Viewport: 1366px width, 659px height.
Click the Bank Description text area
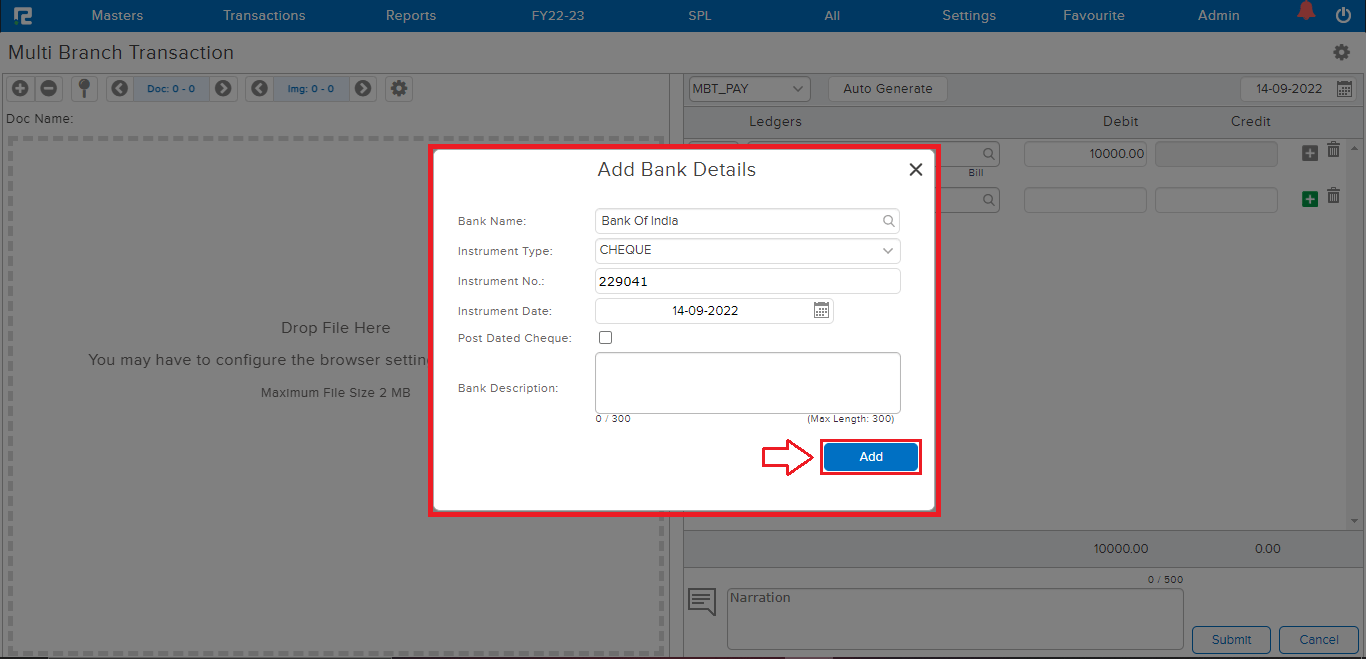(x=747, y=382)
